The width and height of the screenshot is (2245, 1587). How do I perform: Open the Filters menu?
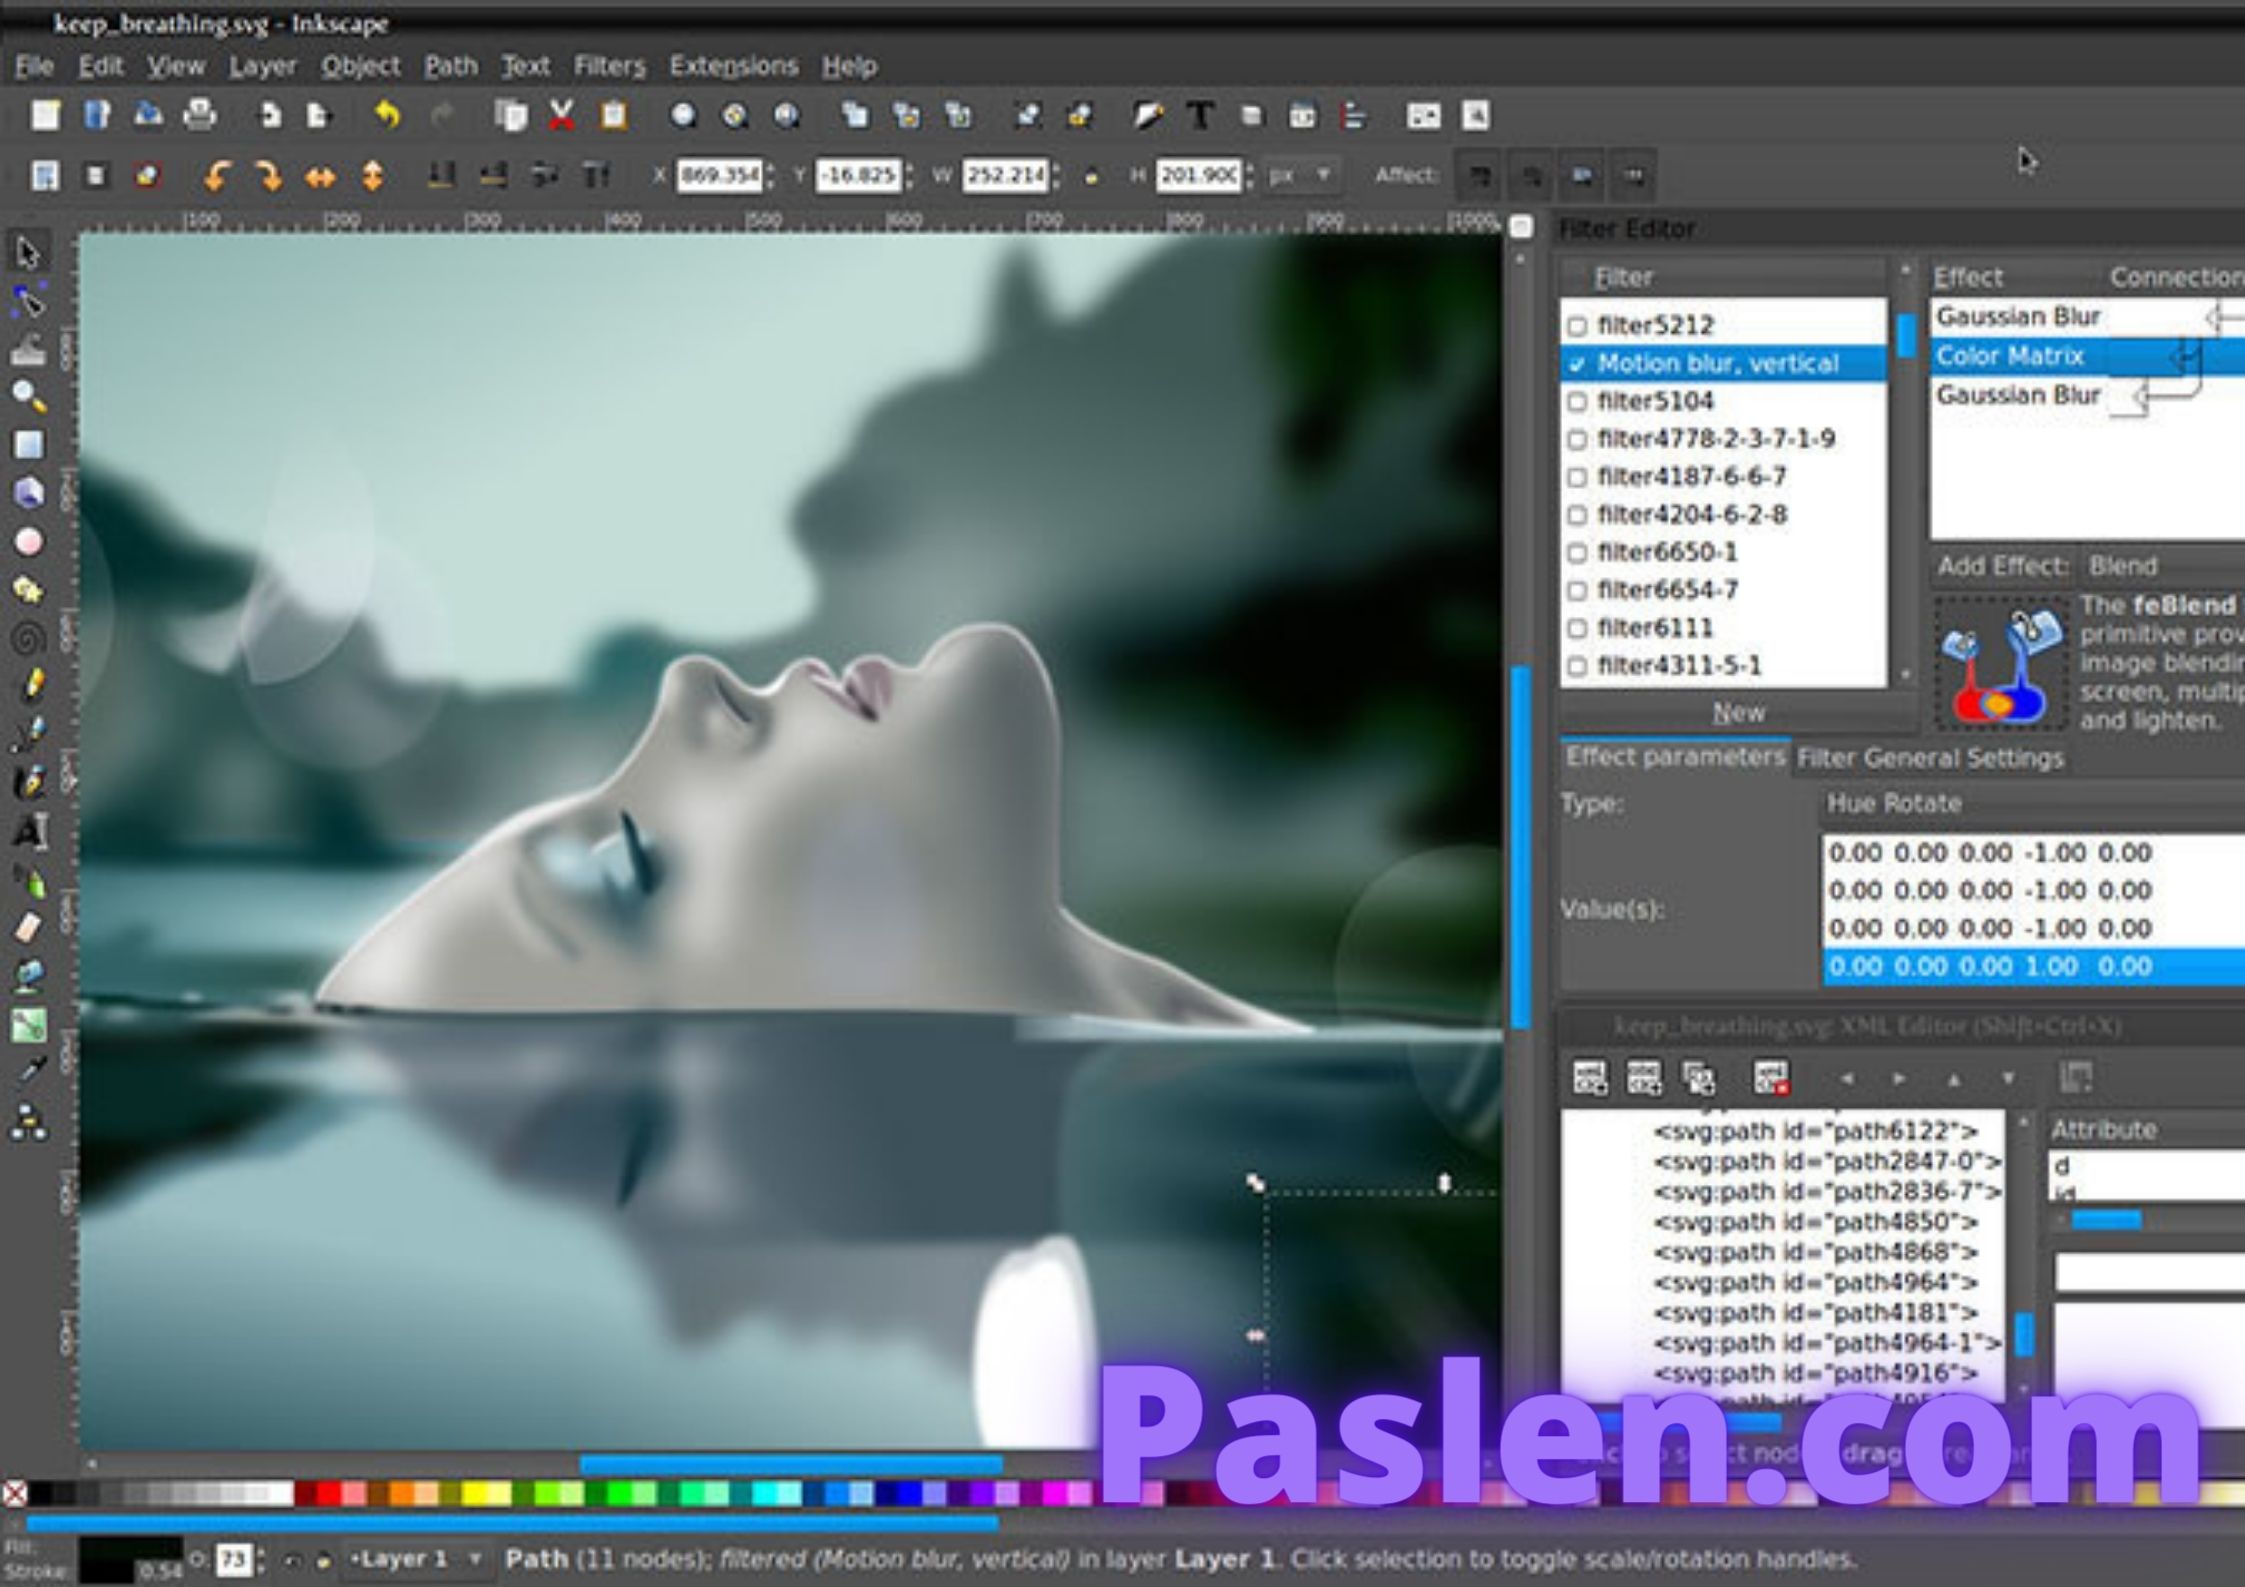(x=608, y=65)
